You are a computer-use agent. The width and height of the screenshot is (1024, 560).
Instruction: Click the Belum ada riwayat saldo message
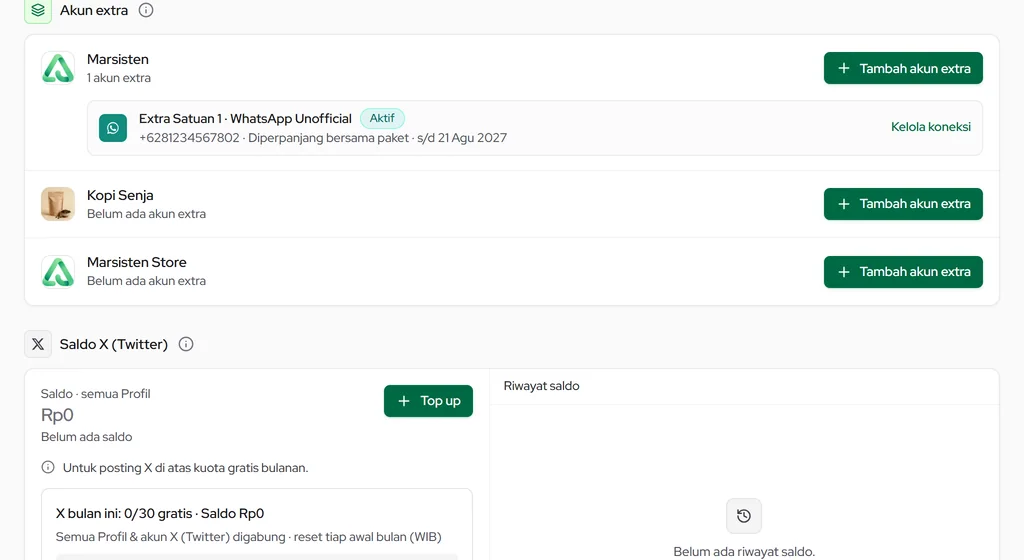tap(744, 552)
